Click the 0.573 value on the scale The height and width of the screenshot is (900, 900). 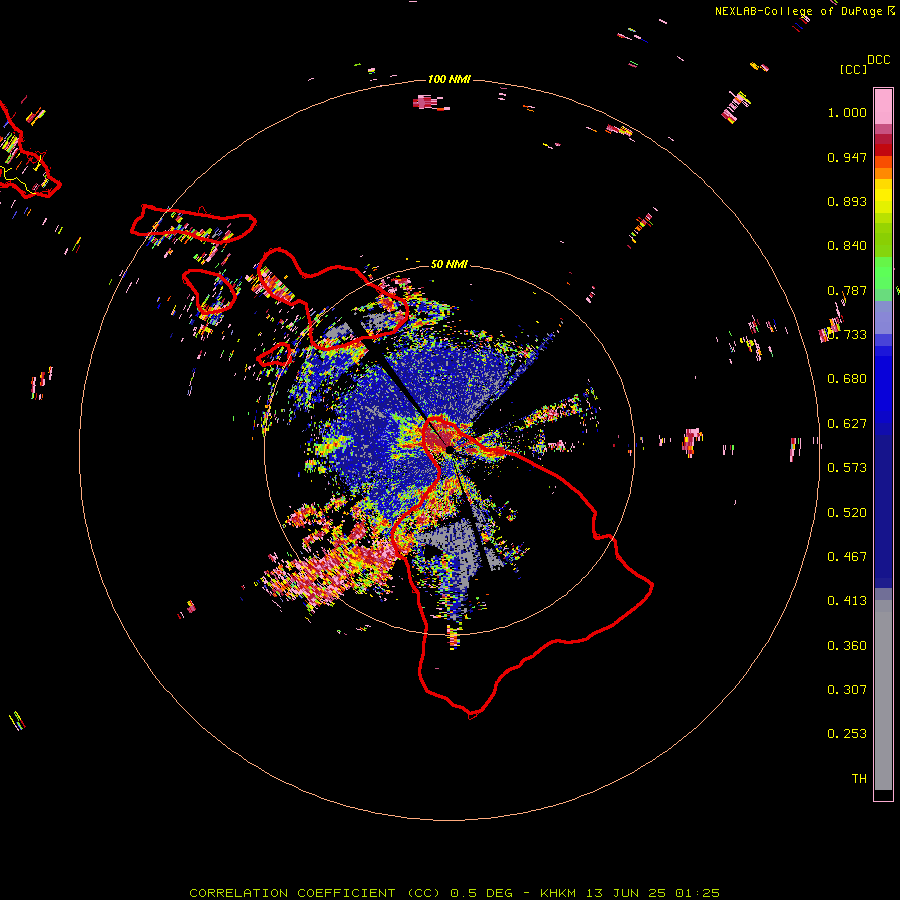coord(847,468)
